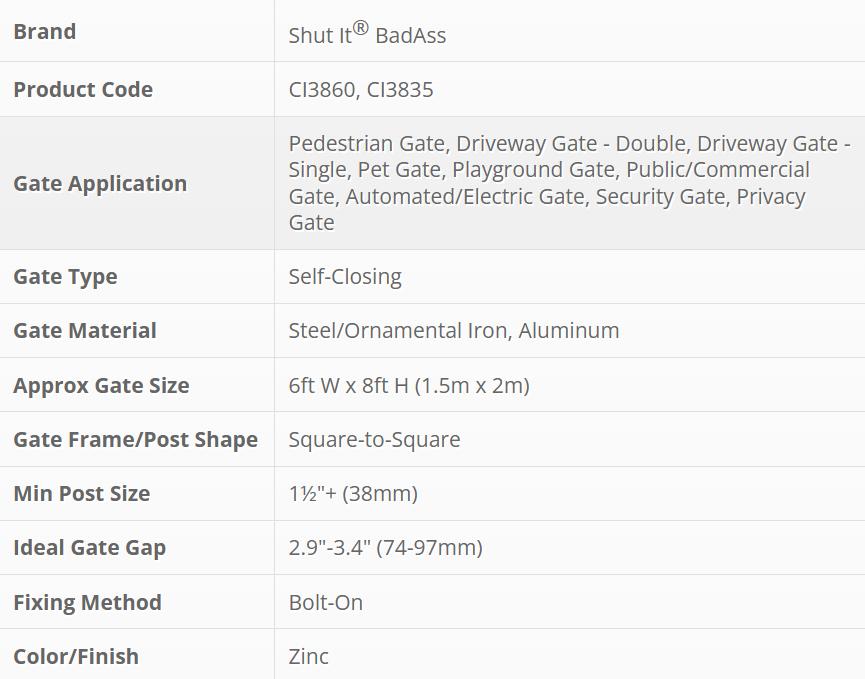Viewport: 865px width, 679px height.
Task: Click the Shut It BadAss brand value
Action: coord(367,35)
